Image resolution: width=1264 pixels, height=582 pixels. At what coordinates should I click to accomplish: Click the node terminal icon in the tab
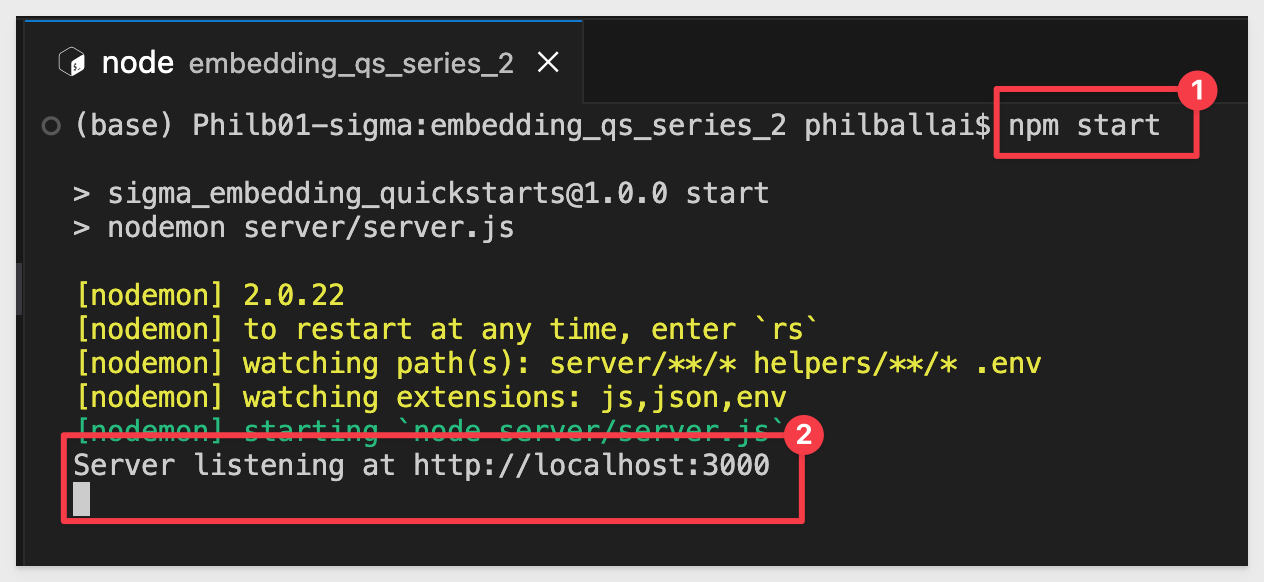(73, 64)
